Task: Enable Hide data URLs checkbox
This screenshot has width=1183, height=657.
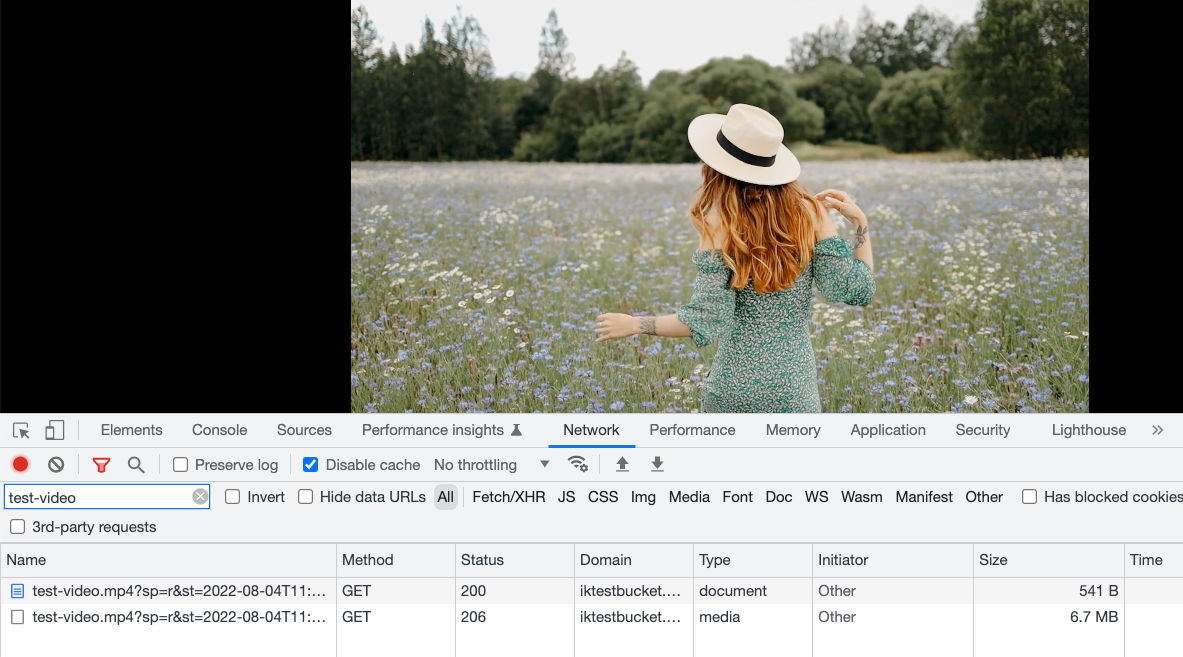Action: point(306,496)
